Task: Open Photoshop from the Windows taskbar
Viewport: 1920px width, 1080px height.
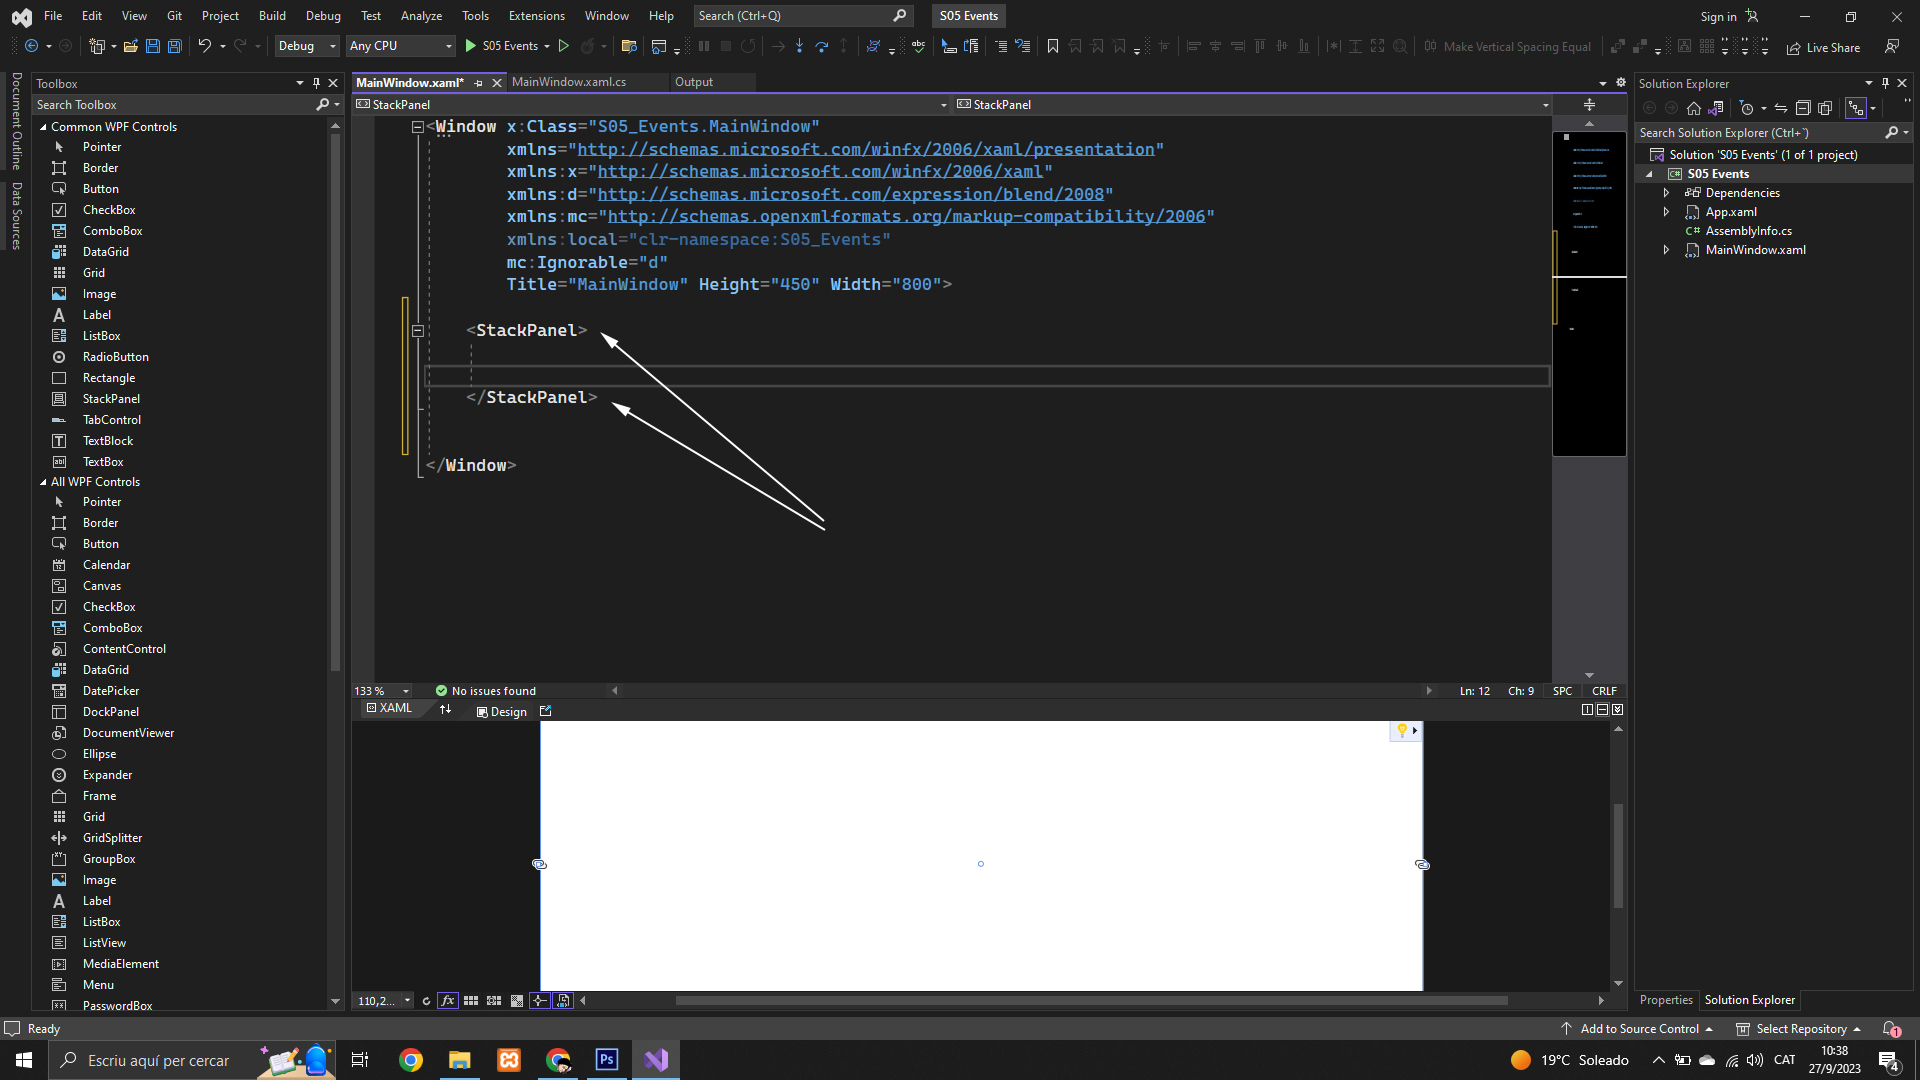Action: coord(606,1060)
